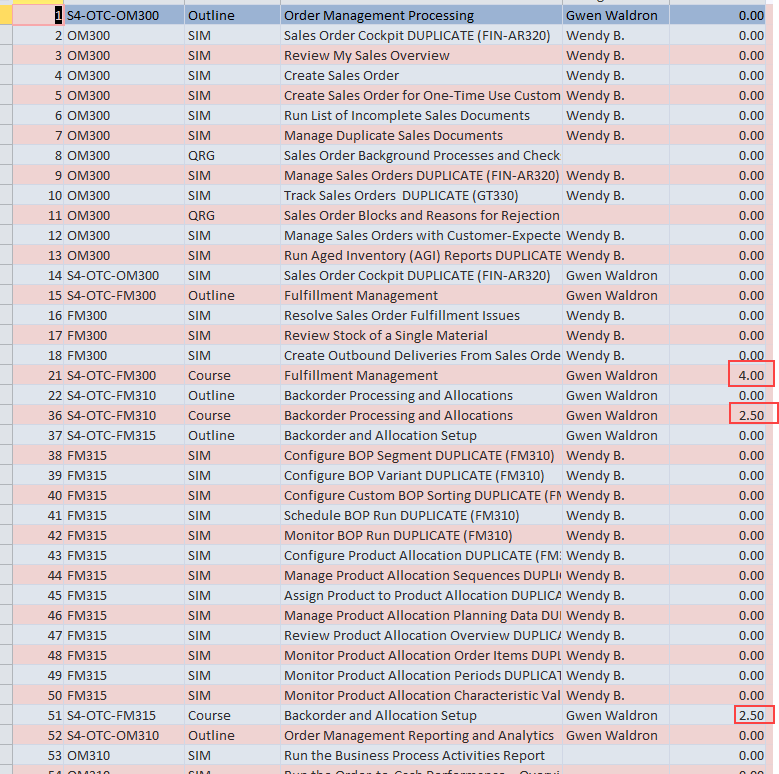Select Gwen Waldron in row 14
This screenshot has height=774, width=779.
click(x=616, y=276)
